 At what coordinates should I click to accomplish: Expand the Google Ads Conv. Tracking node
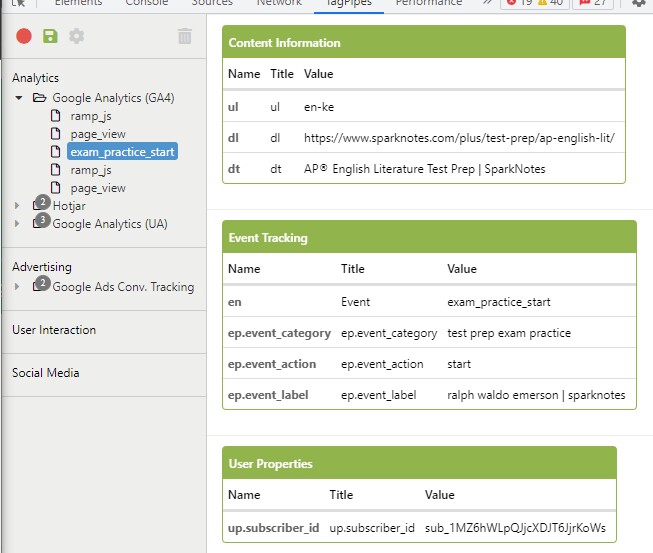(17, 286)
